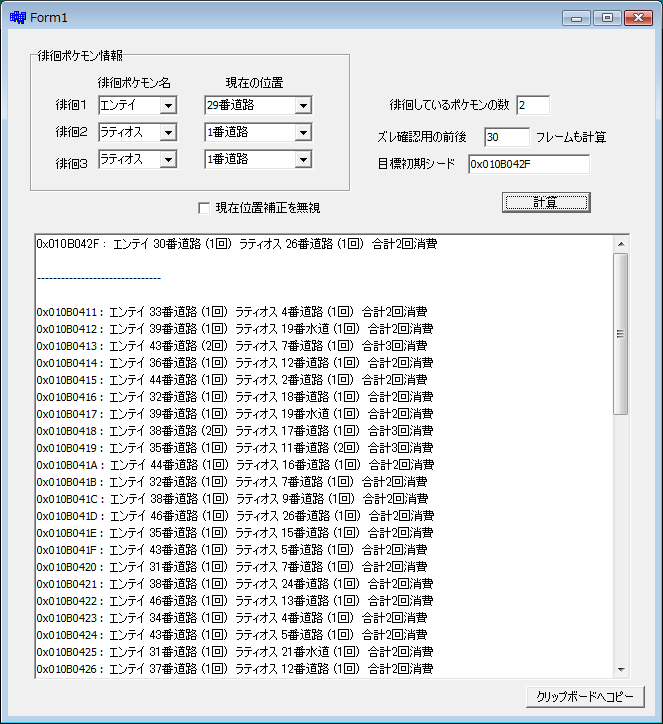Viewport: 663px width, 724px height.
Task: Click the Form1 application icon in title bar
Action: click(x=18, y=18)
